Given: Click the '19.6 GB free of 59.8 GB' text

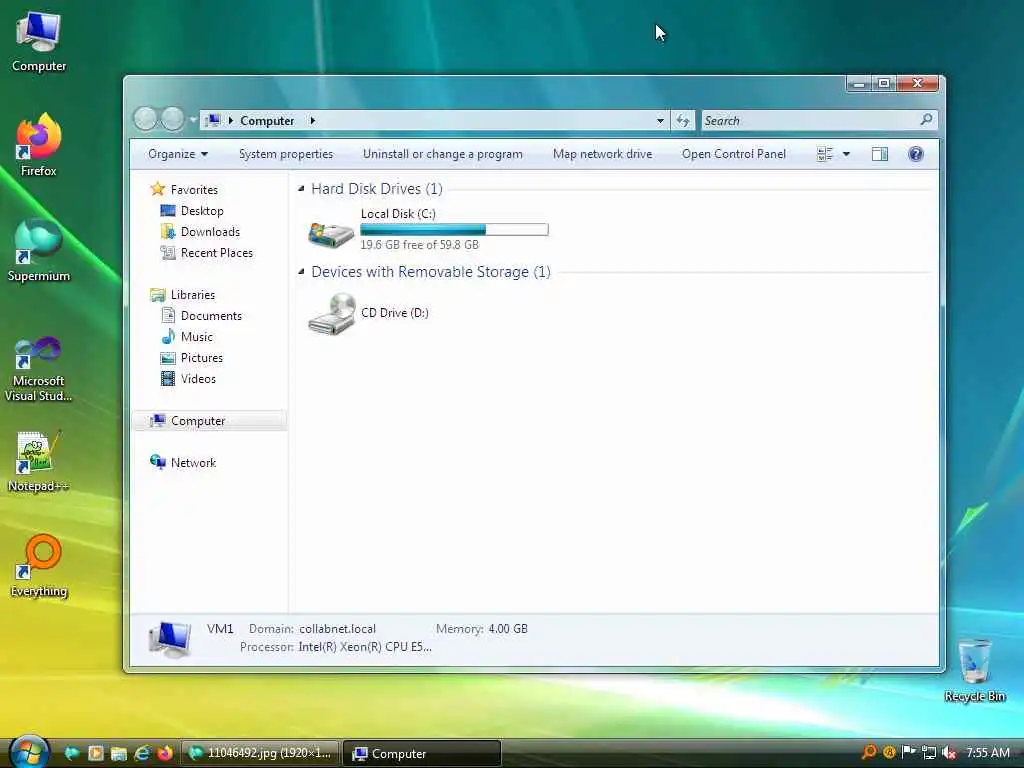Looking at the screenshot, I should pos(419,244).
